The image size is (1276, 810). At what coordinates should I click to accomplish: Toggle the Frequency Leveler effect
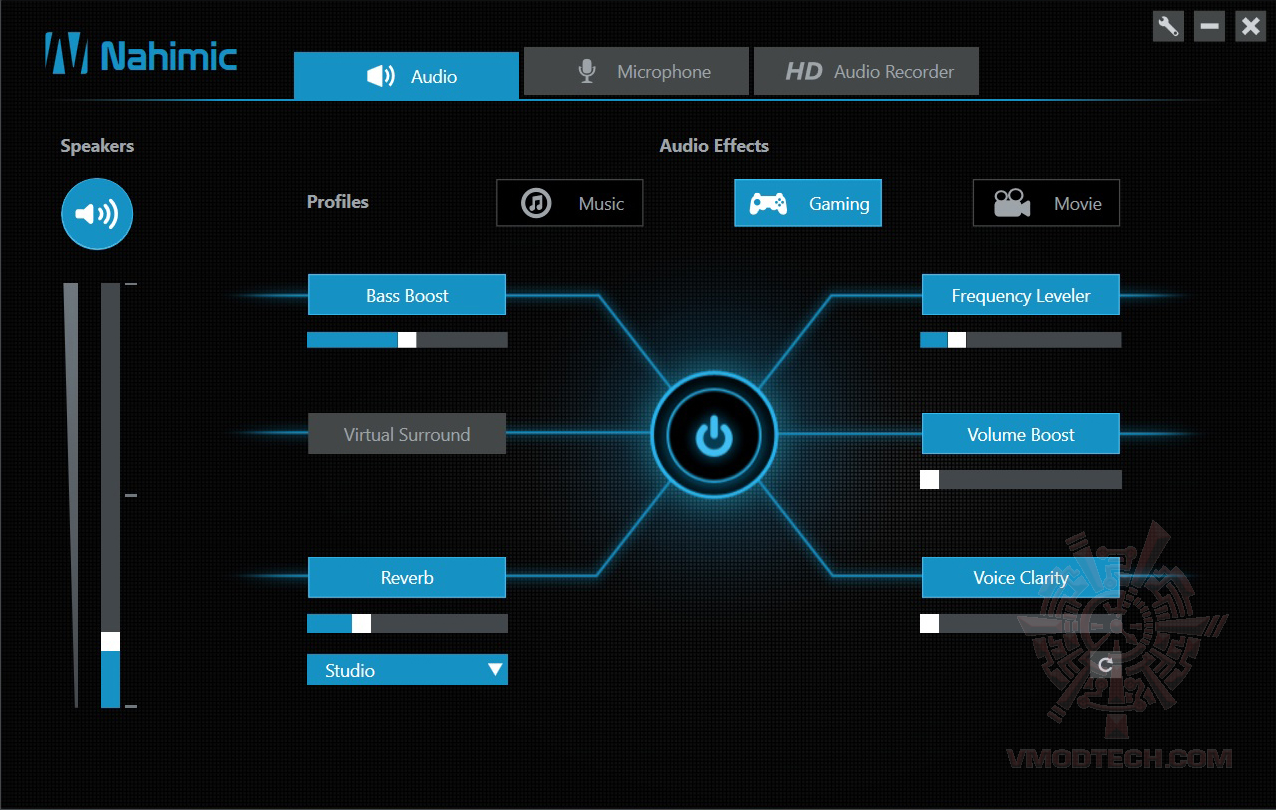pos(1020,295)
